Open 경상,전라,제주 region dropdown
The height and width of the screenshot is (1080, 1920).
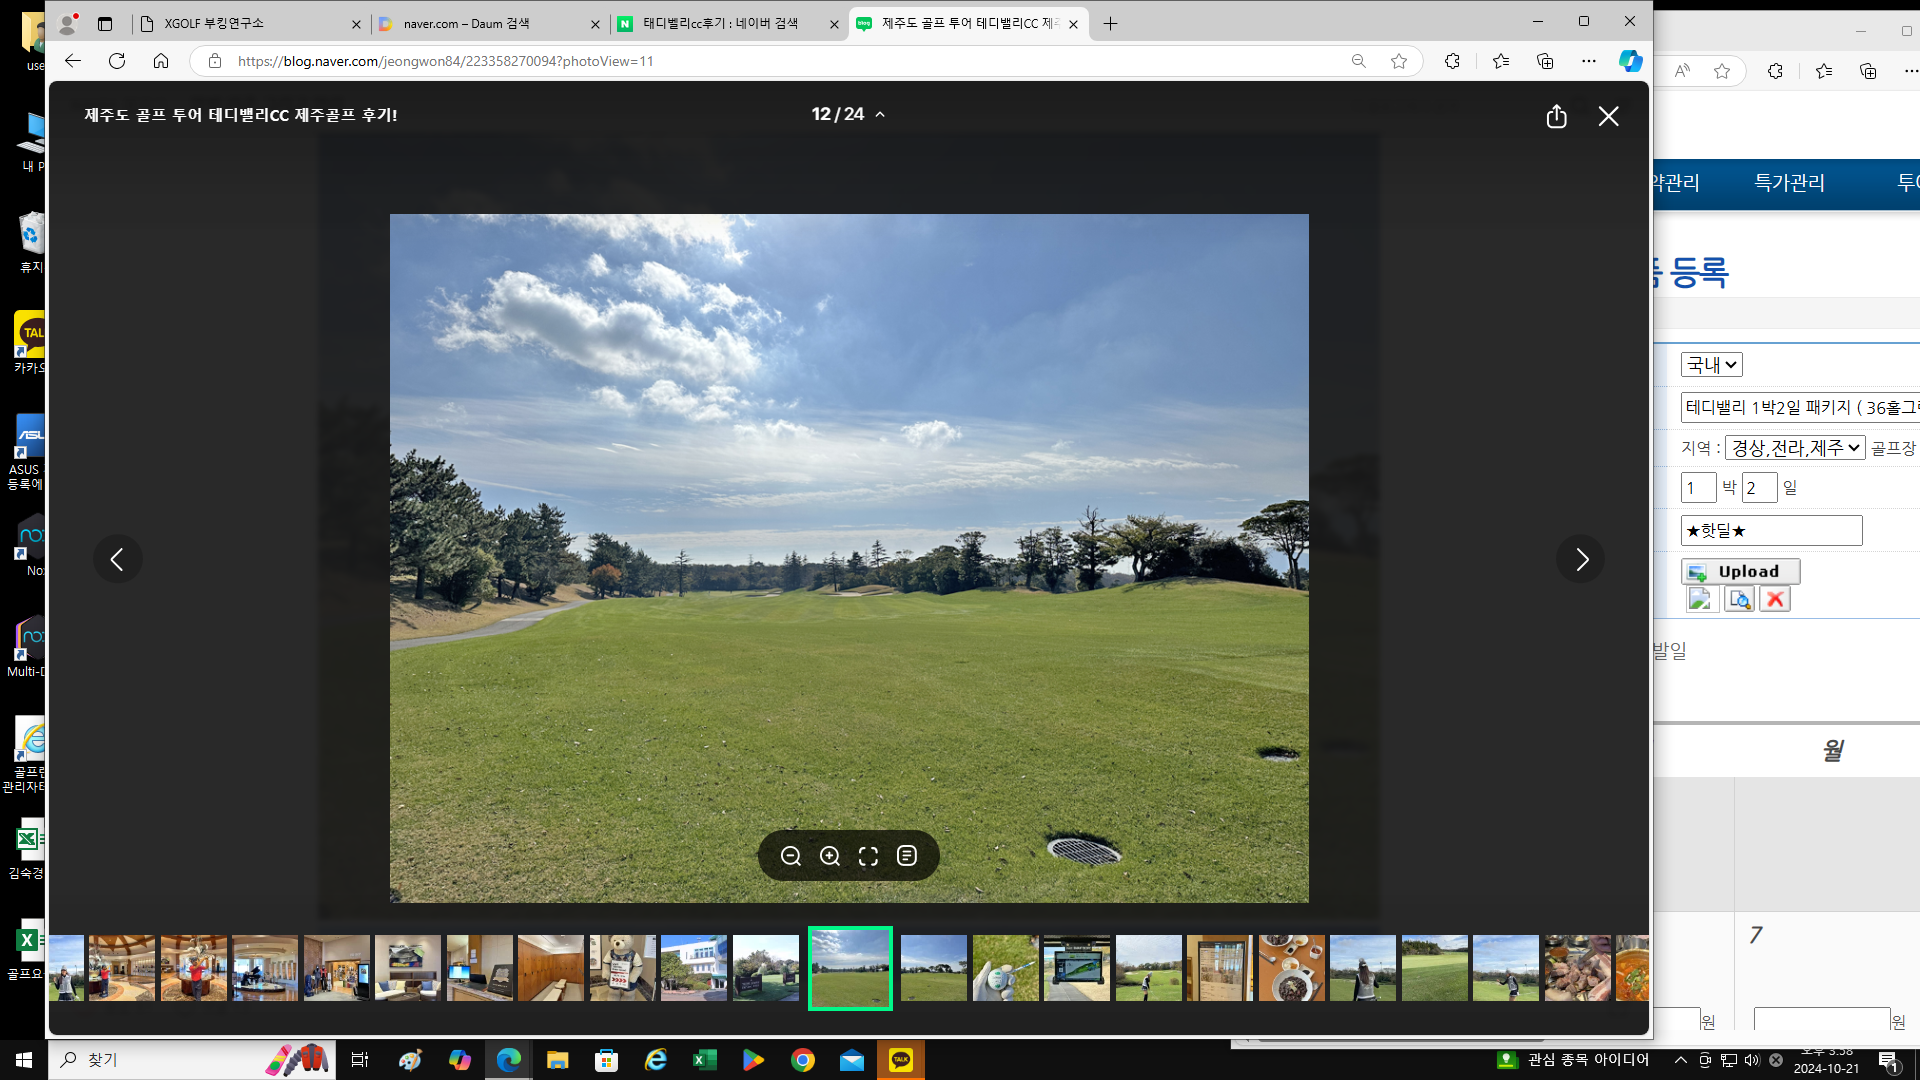coord(1795,448)
